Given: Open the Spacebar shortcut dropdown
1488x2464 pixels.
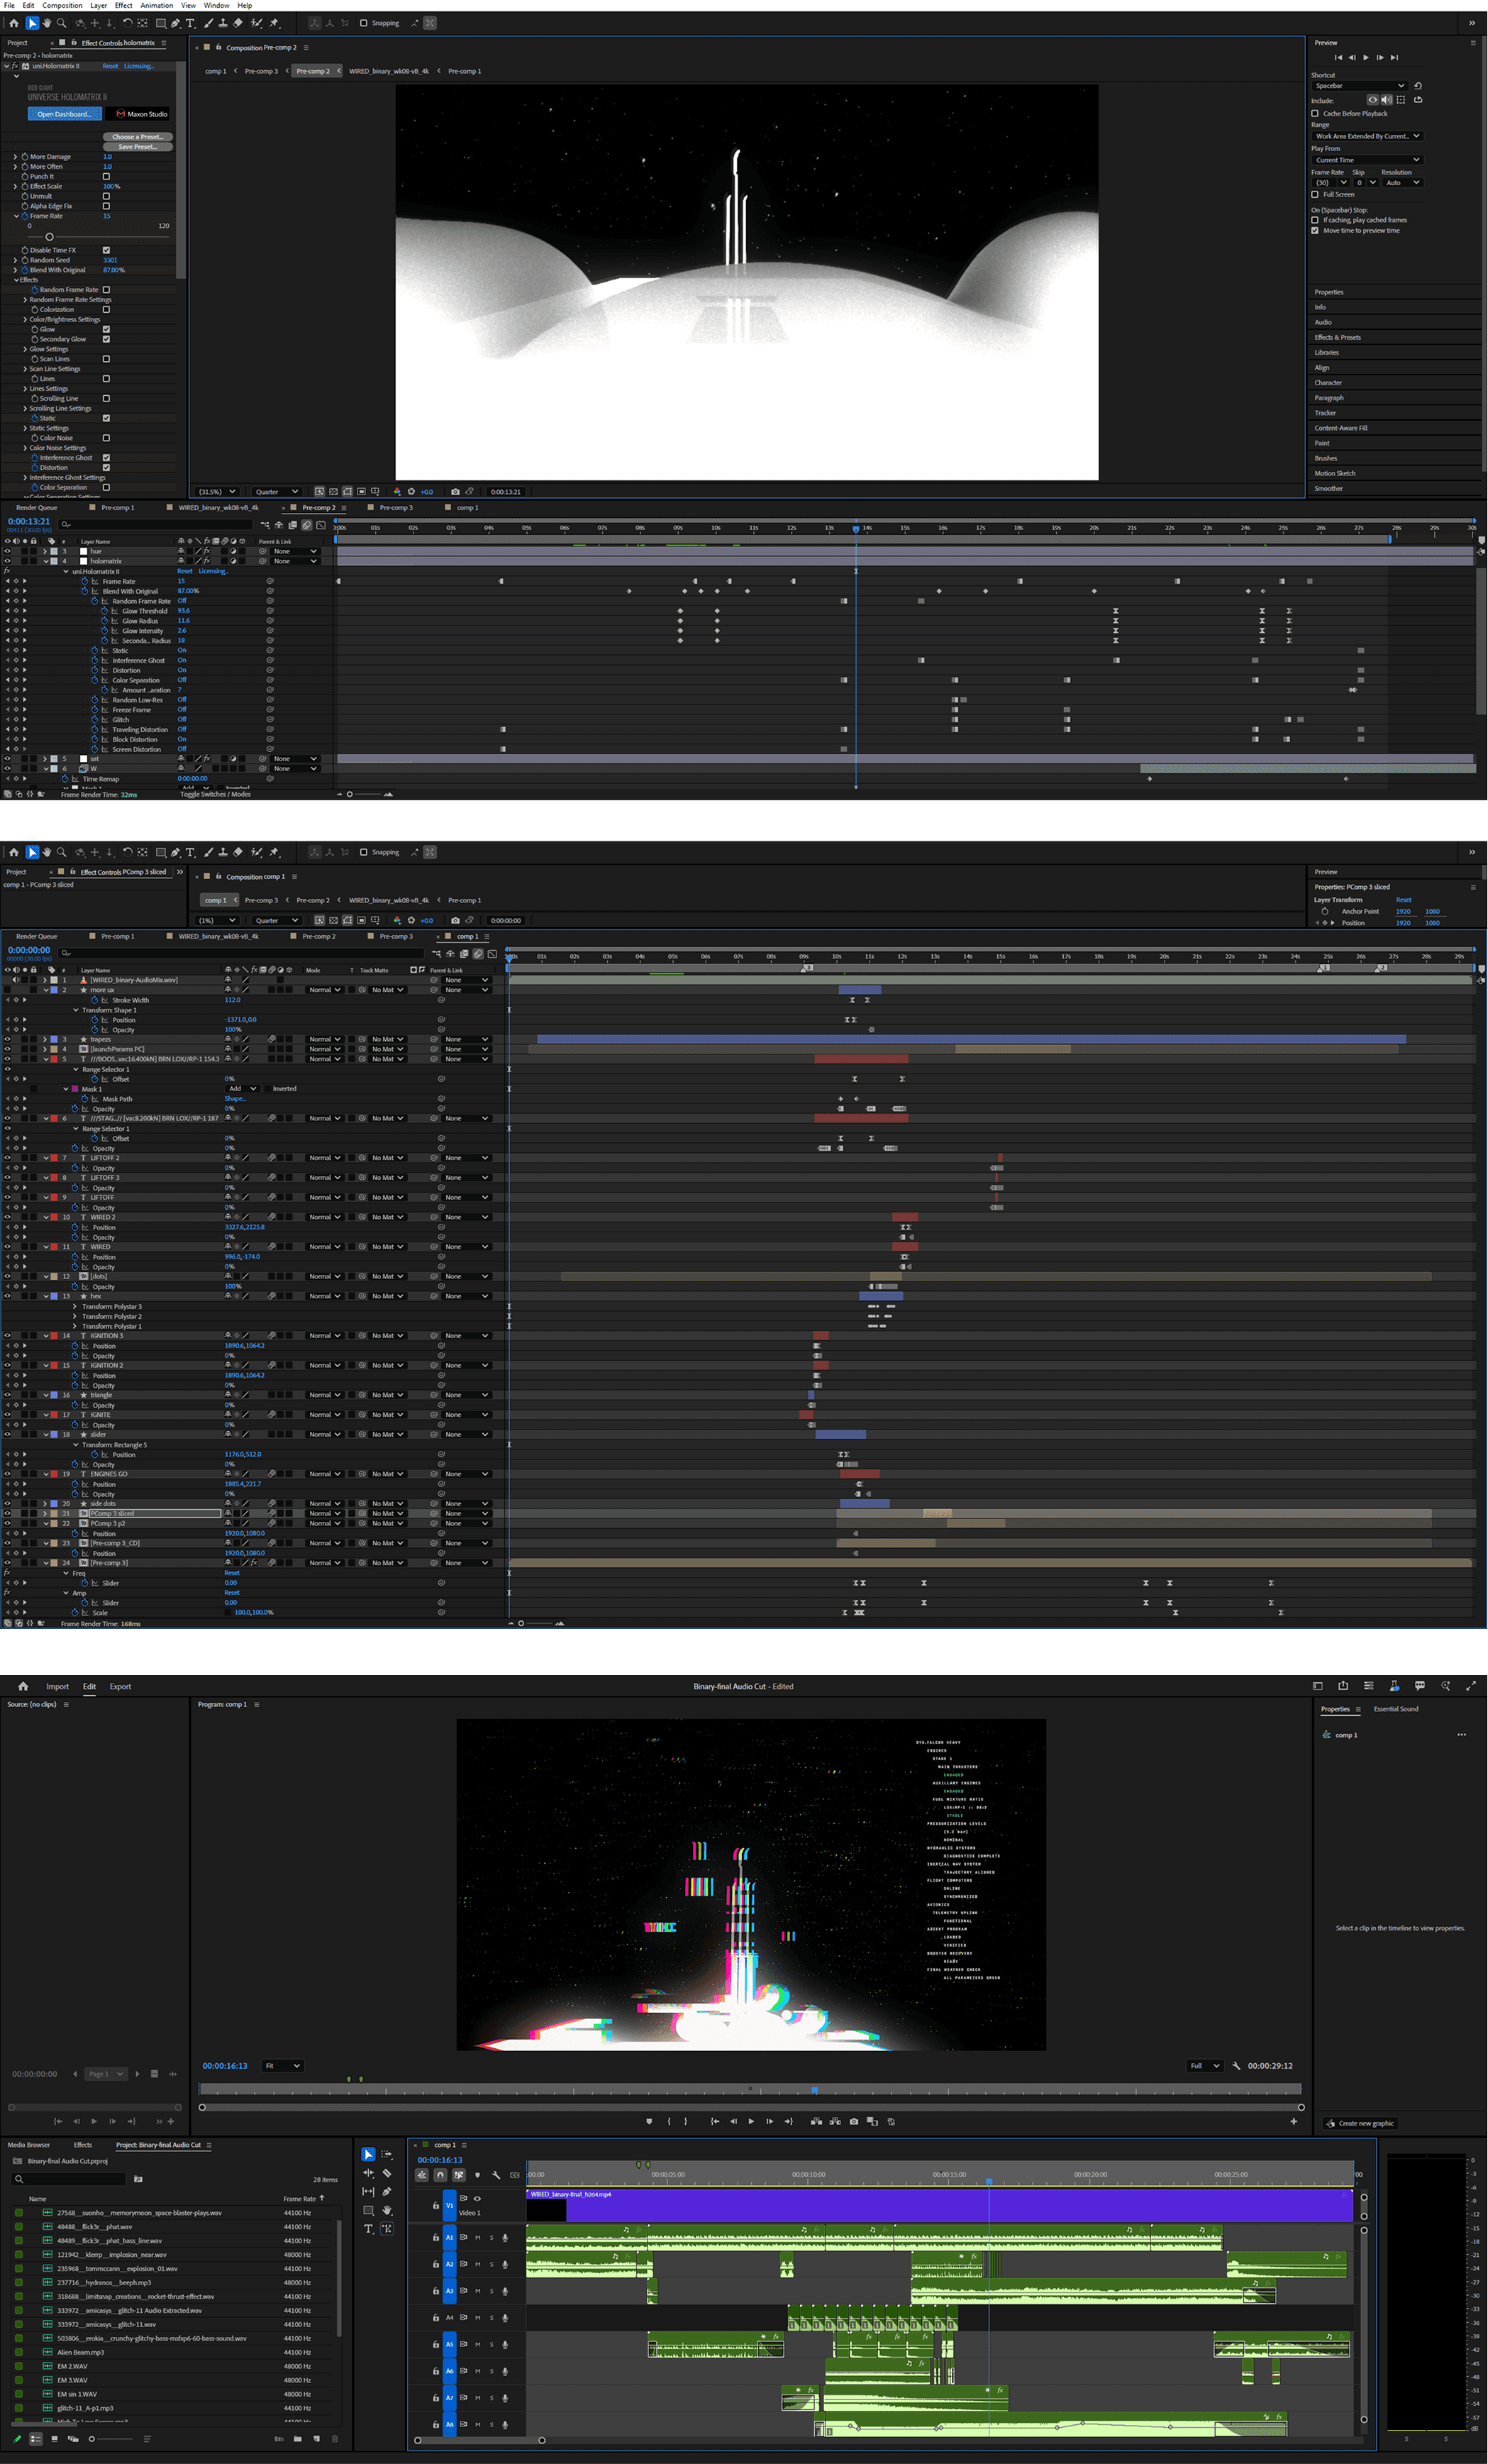Looking at the screenshot, I should (1359, 86).
